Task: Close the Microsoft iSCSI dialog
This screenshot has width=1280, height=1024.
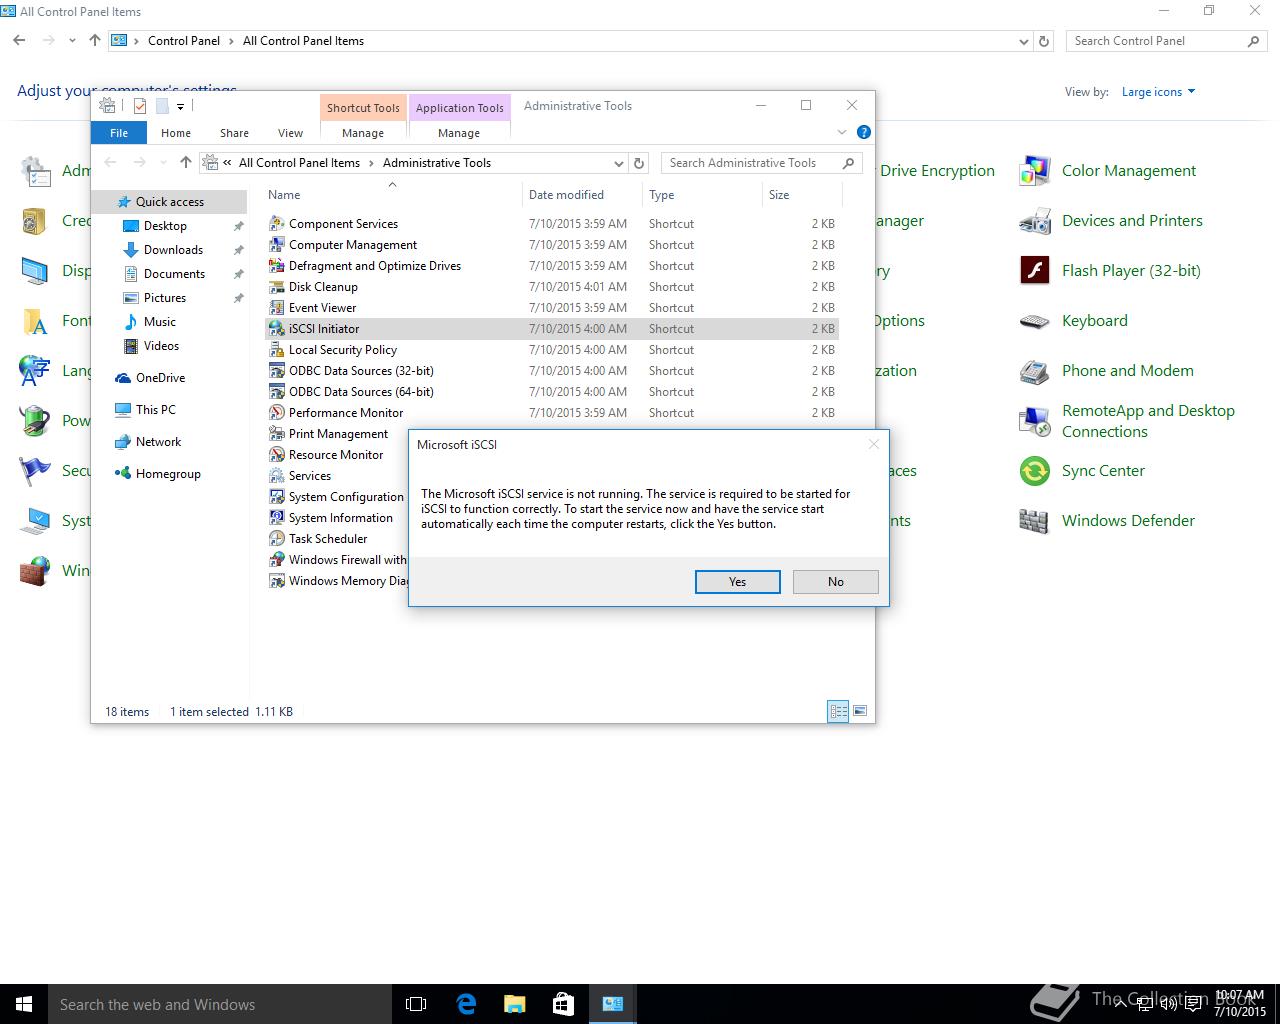Action: pyautogui.click(x=874, y=444)
